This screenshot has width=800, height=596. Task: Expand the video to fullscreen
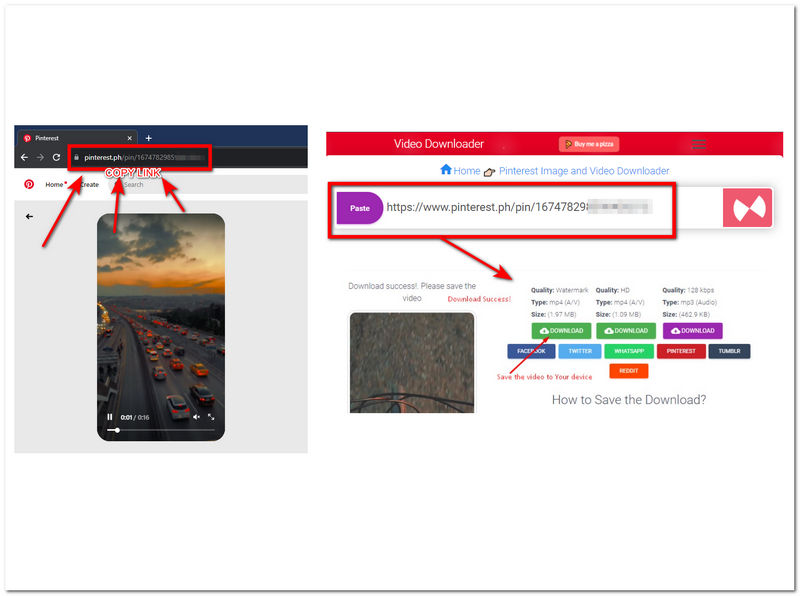(x=212, y=417)
